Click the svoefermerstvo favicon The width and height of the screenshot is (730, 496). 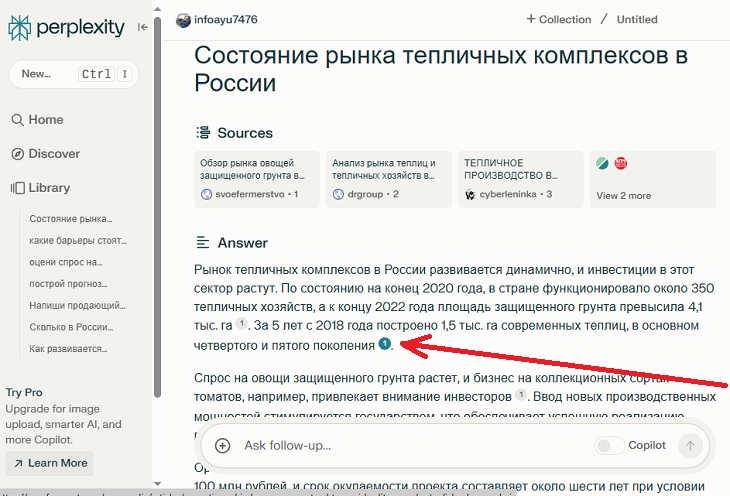[206, 194]
